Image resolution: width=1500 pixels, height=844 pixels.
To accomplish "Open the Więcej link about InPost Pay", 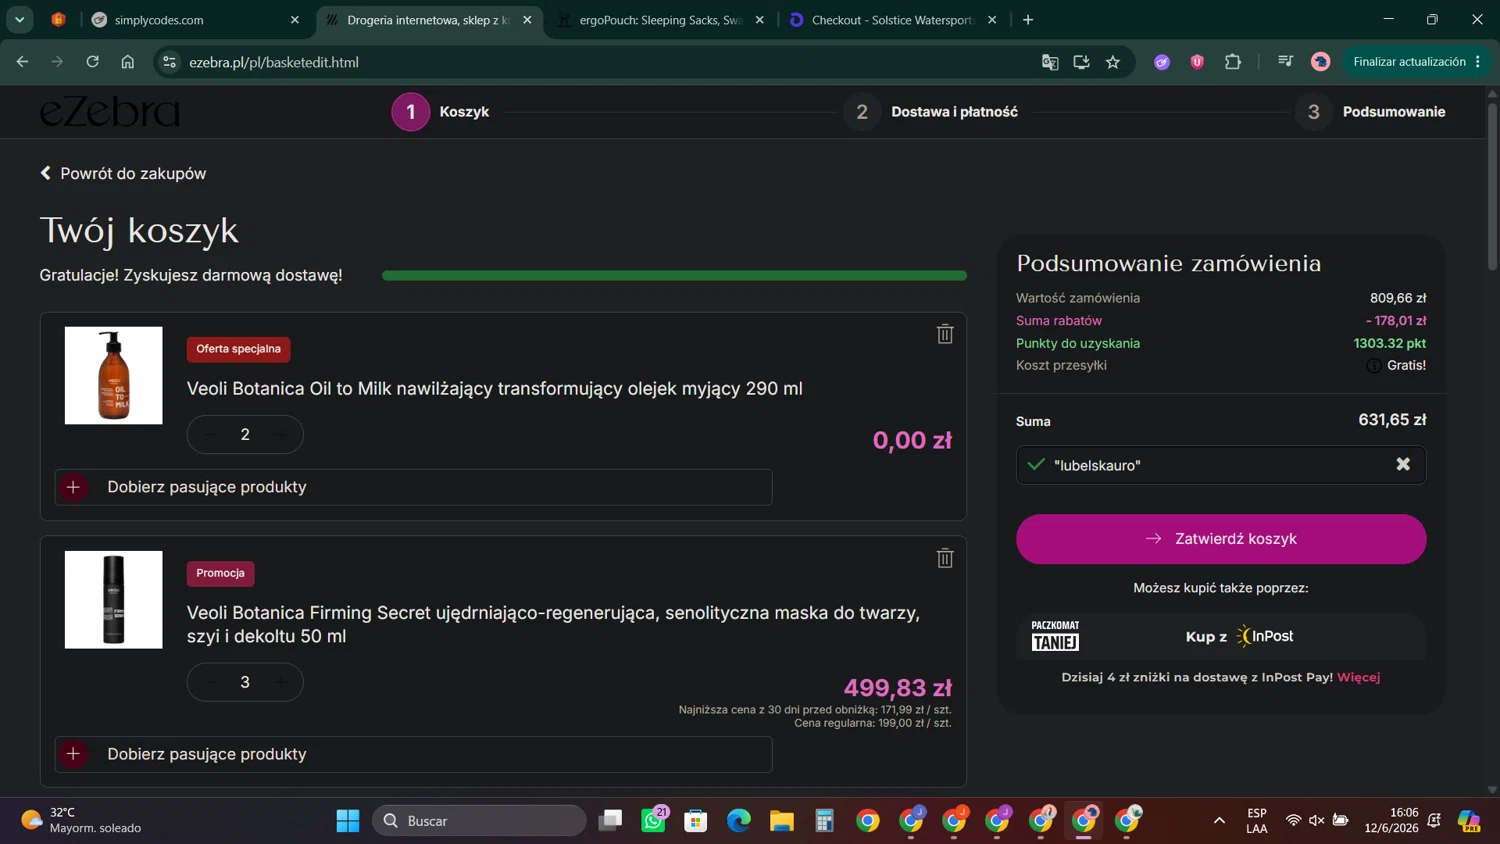I will 1358,677.
